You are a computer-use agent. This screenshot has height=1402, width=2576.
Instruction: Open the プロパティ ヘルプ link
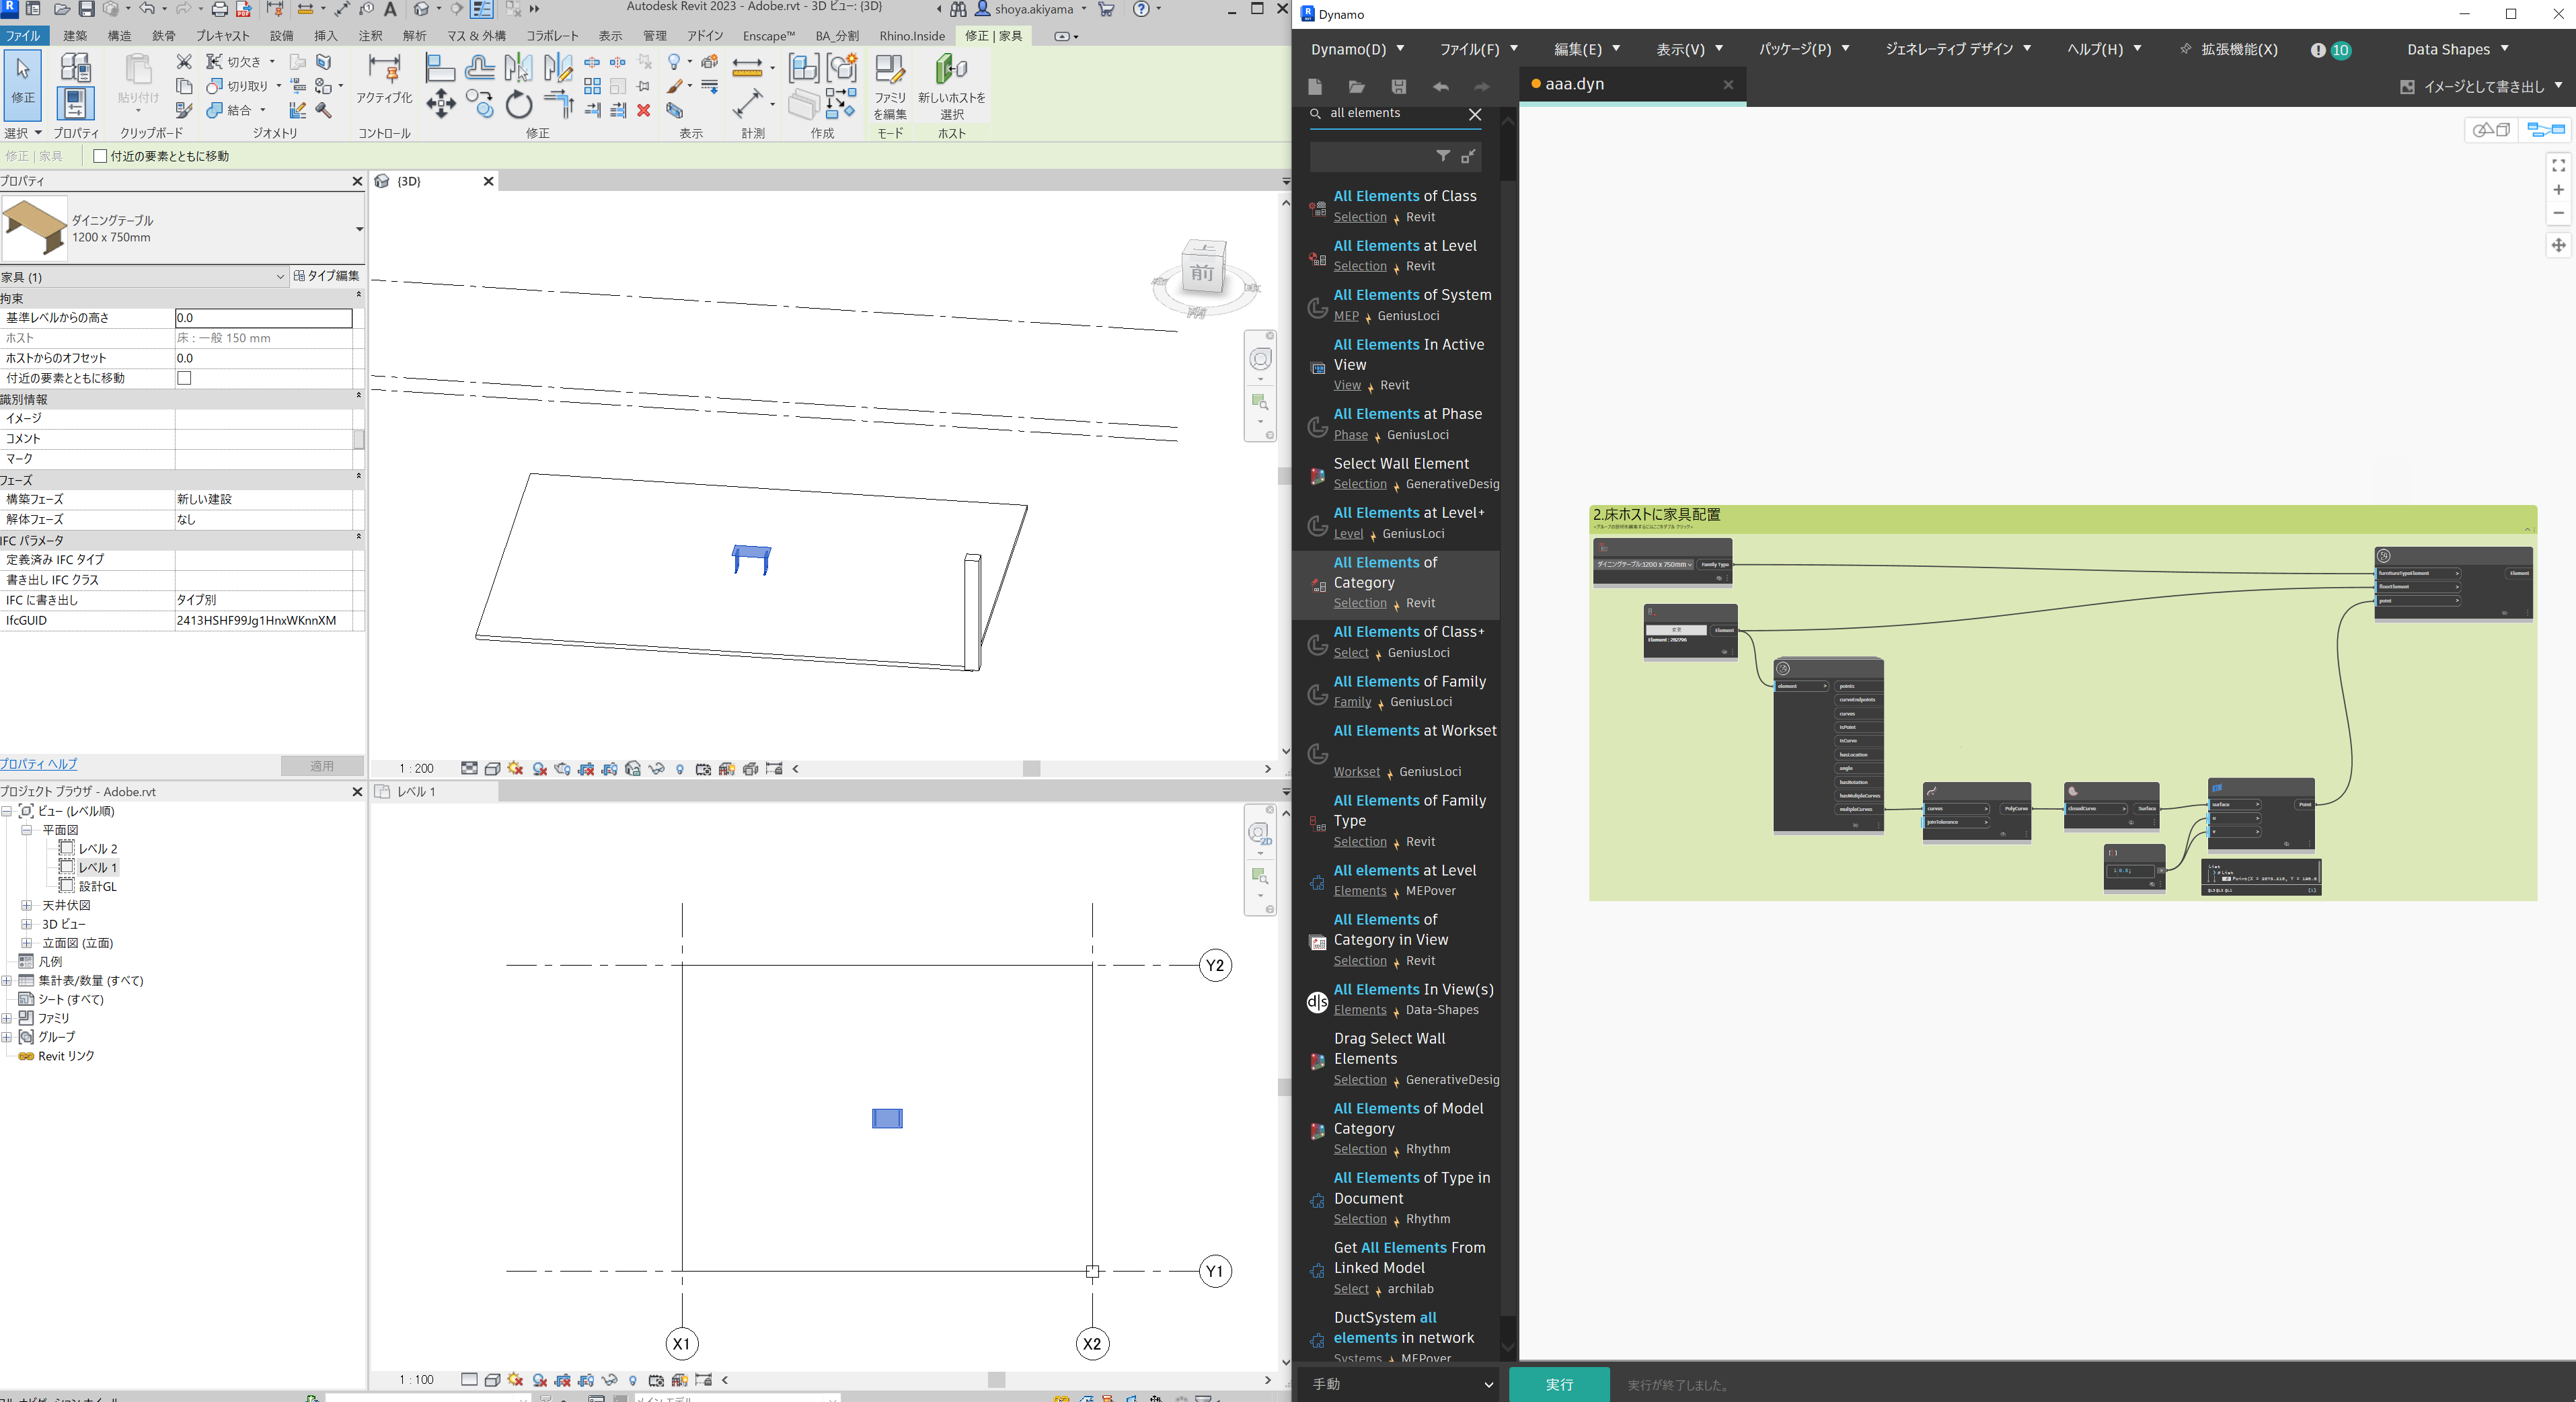click(x=39, y=764)
